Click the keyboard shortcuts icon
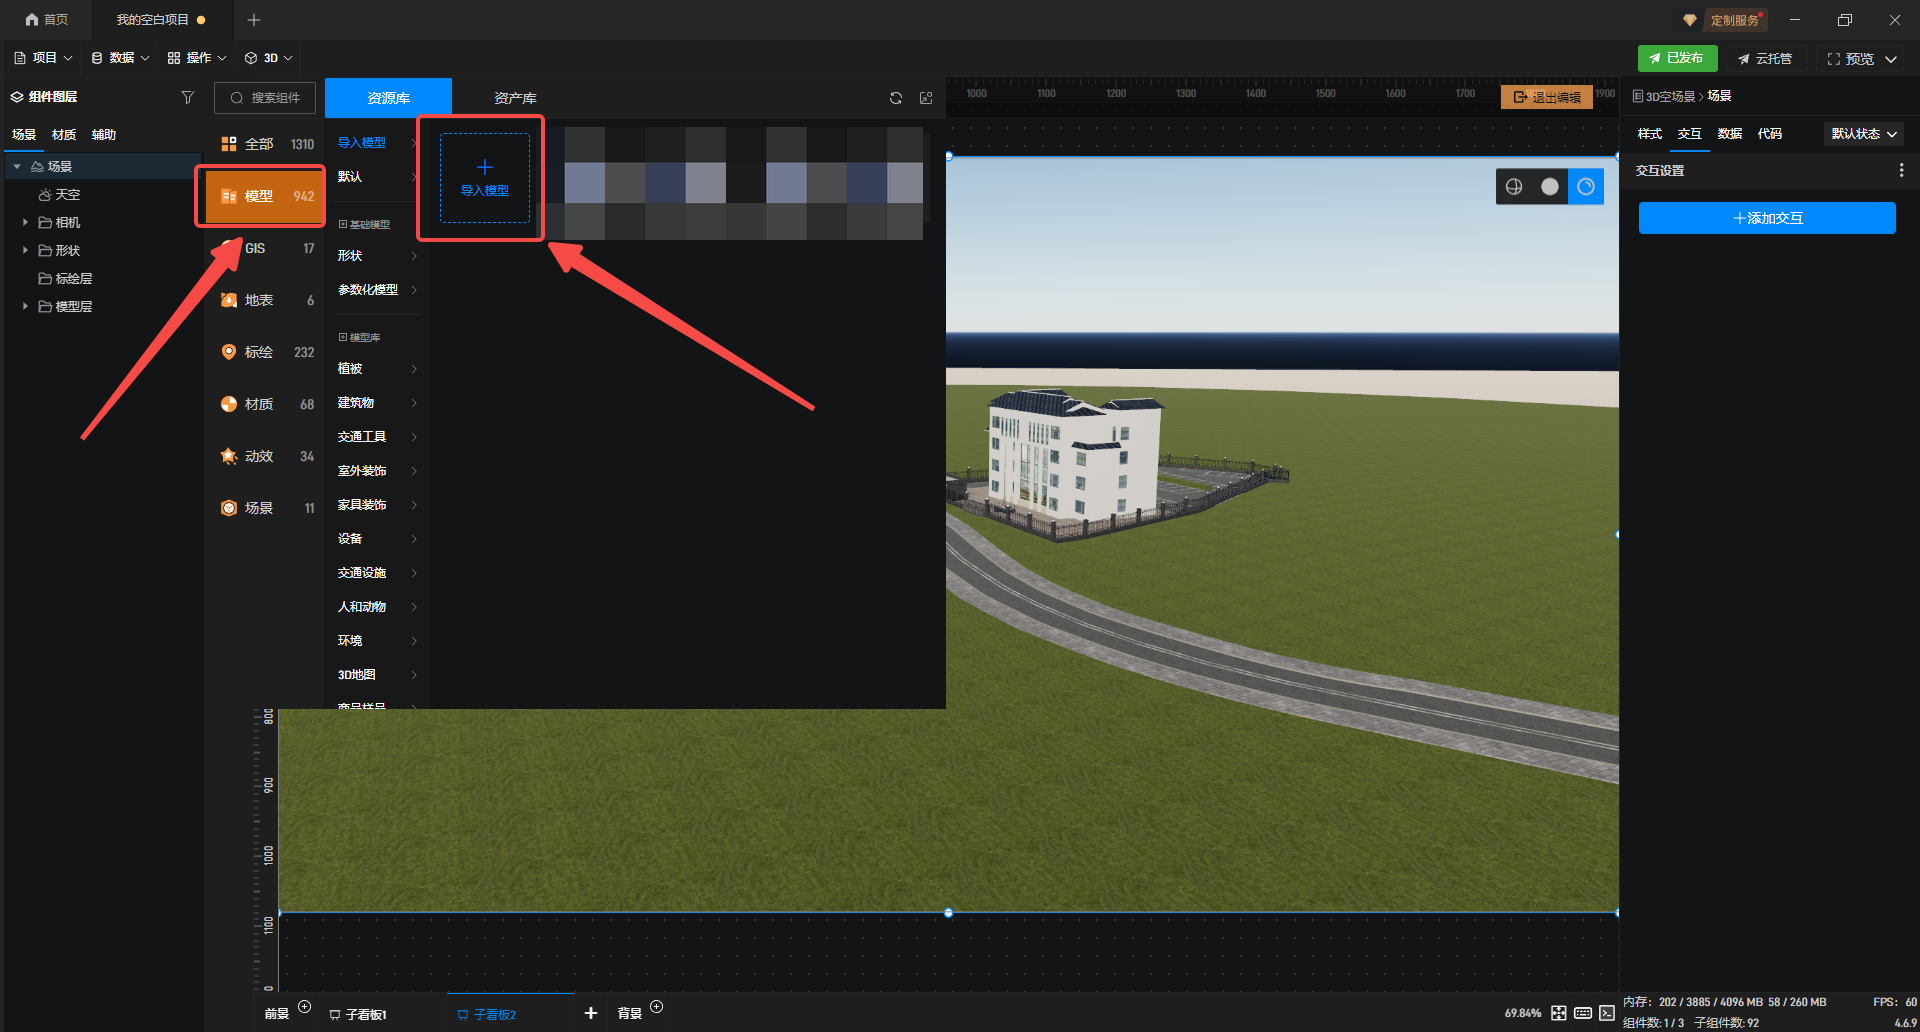The image size is (1920, 1032). (x=1582, y=1013)
